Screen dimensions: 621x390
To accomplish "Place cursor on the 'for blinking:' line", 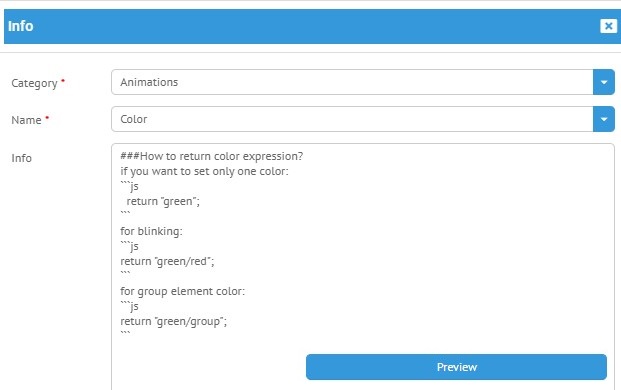I will click(x=151, y=231).
